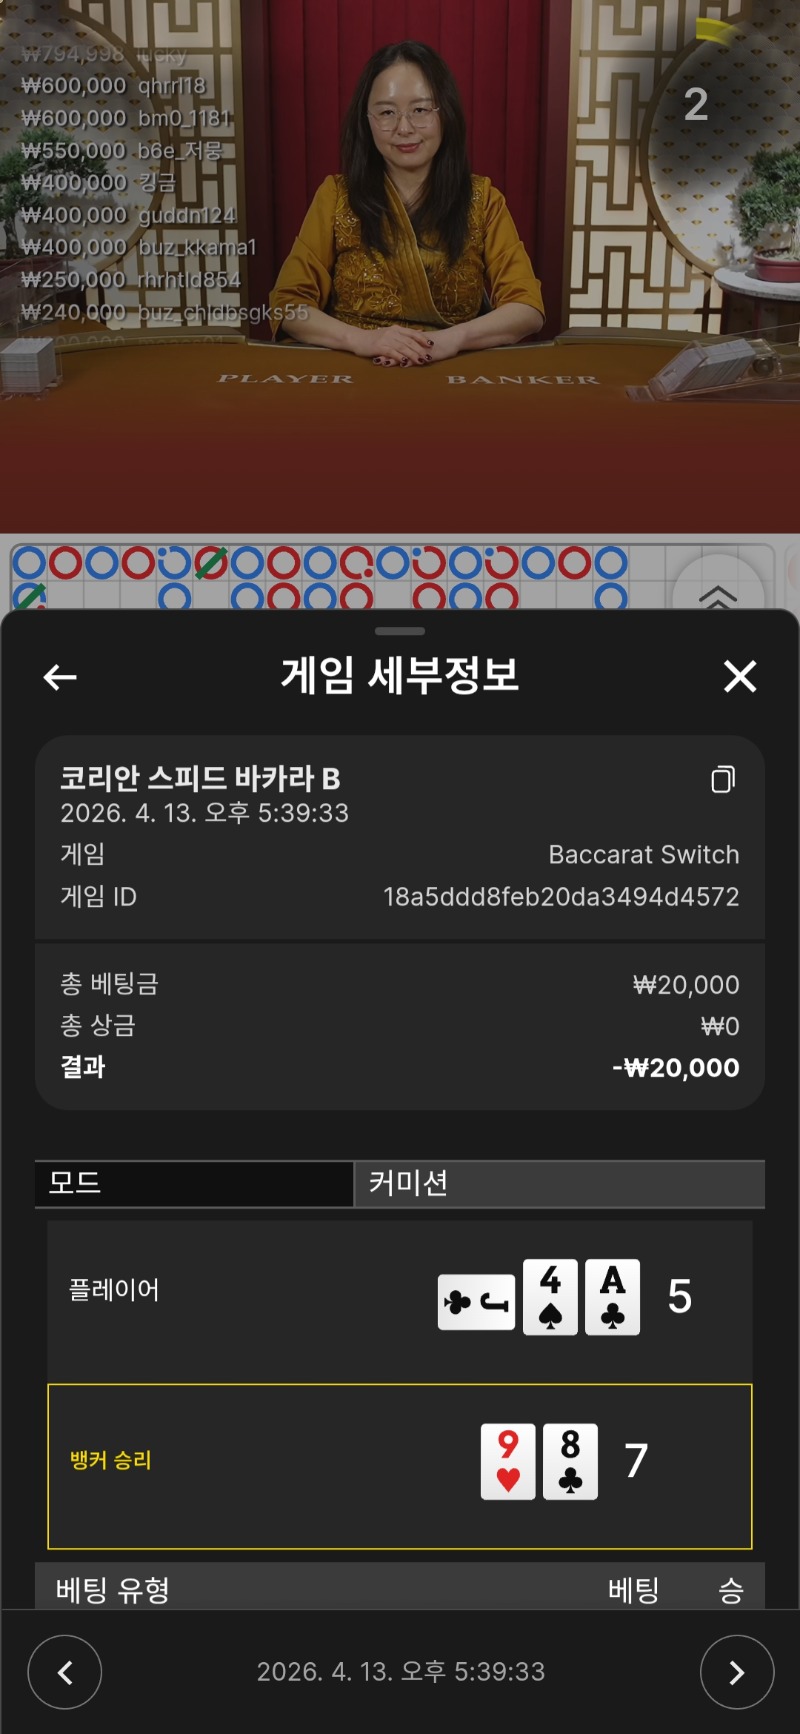Select the 뱅커 승리 result row
This screenshot has width=800, height=1734.
[400, 1466]
